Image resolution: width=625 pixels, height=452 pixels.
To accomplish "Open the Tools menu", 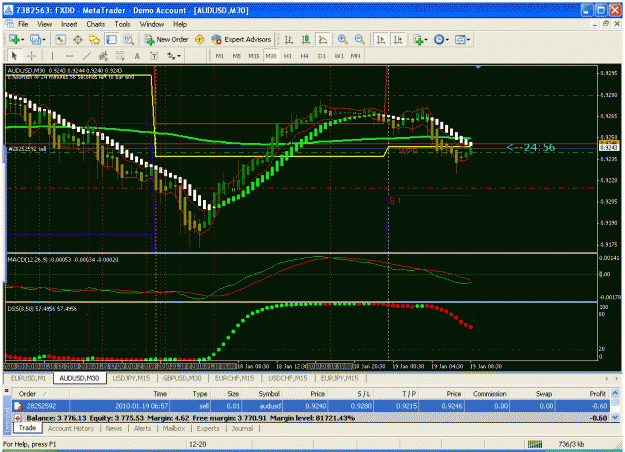I will click(x=122, y=24).
